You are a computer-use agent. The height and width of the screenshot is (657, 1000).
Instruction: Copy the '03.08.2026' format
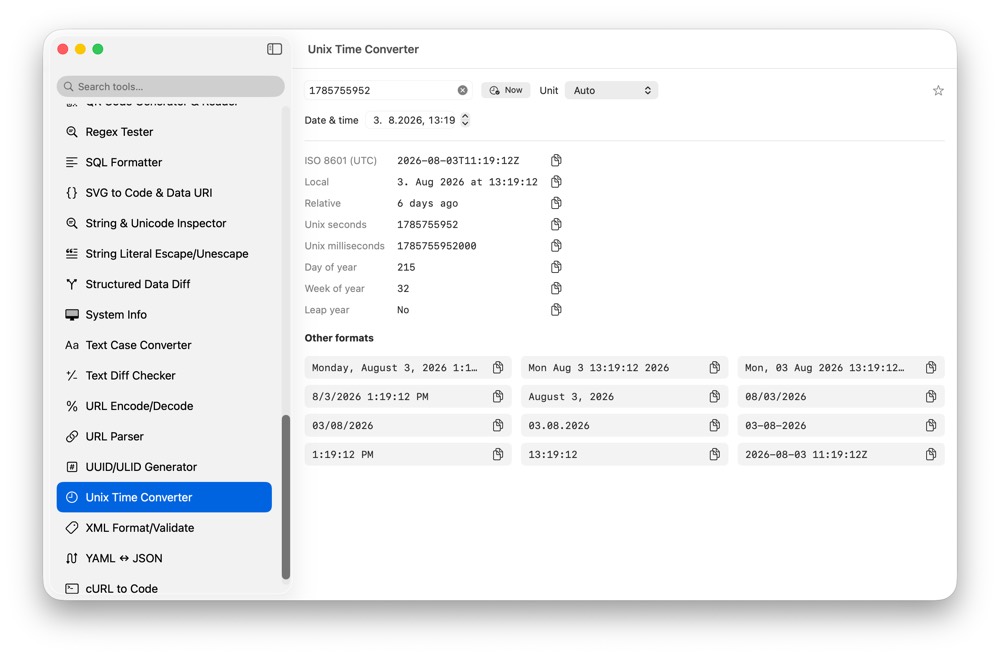[714, 425]
